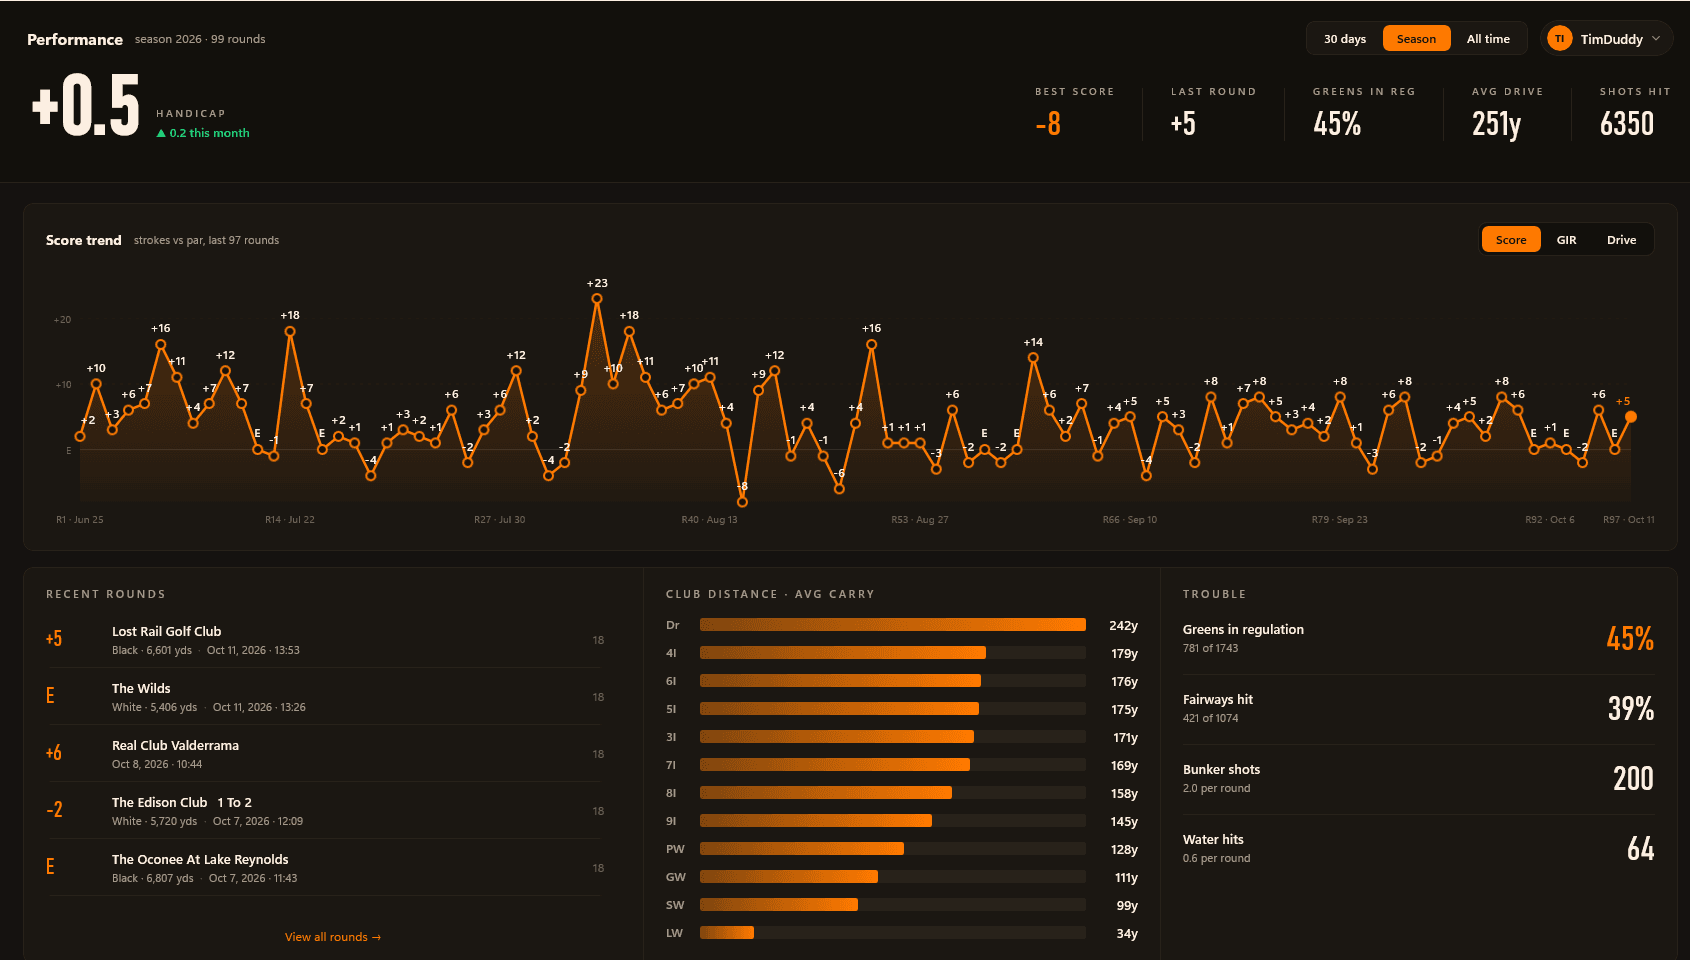The height and width of the screenshot is (960, 1690).
Task: Open The Edison Club 1 To 2 round
Action: click(x=325, y=811)
